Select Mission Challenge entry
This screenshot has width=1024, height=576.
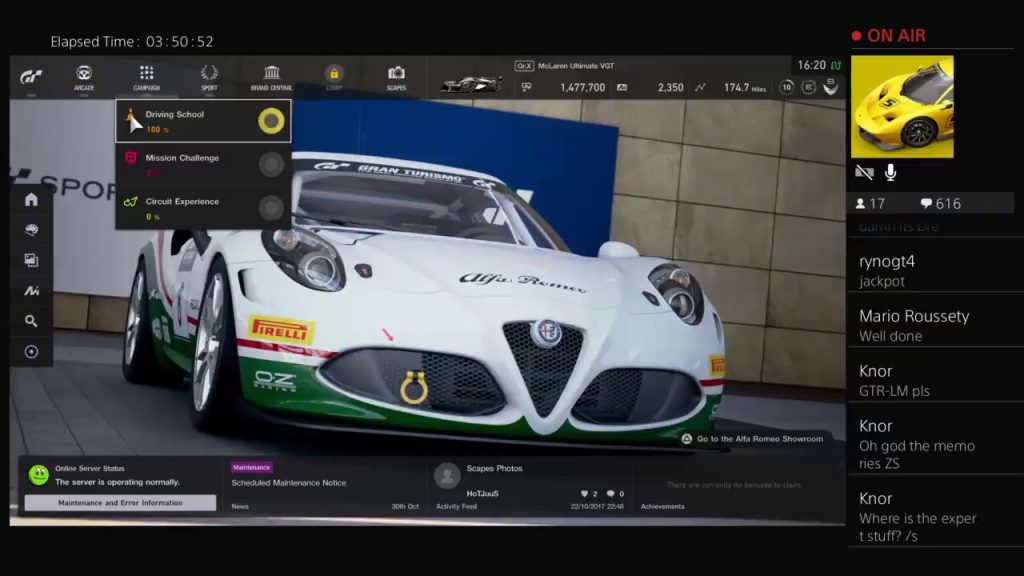tap(203, 165)
